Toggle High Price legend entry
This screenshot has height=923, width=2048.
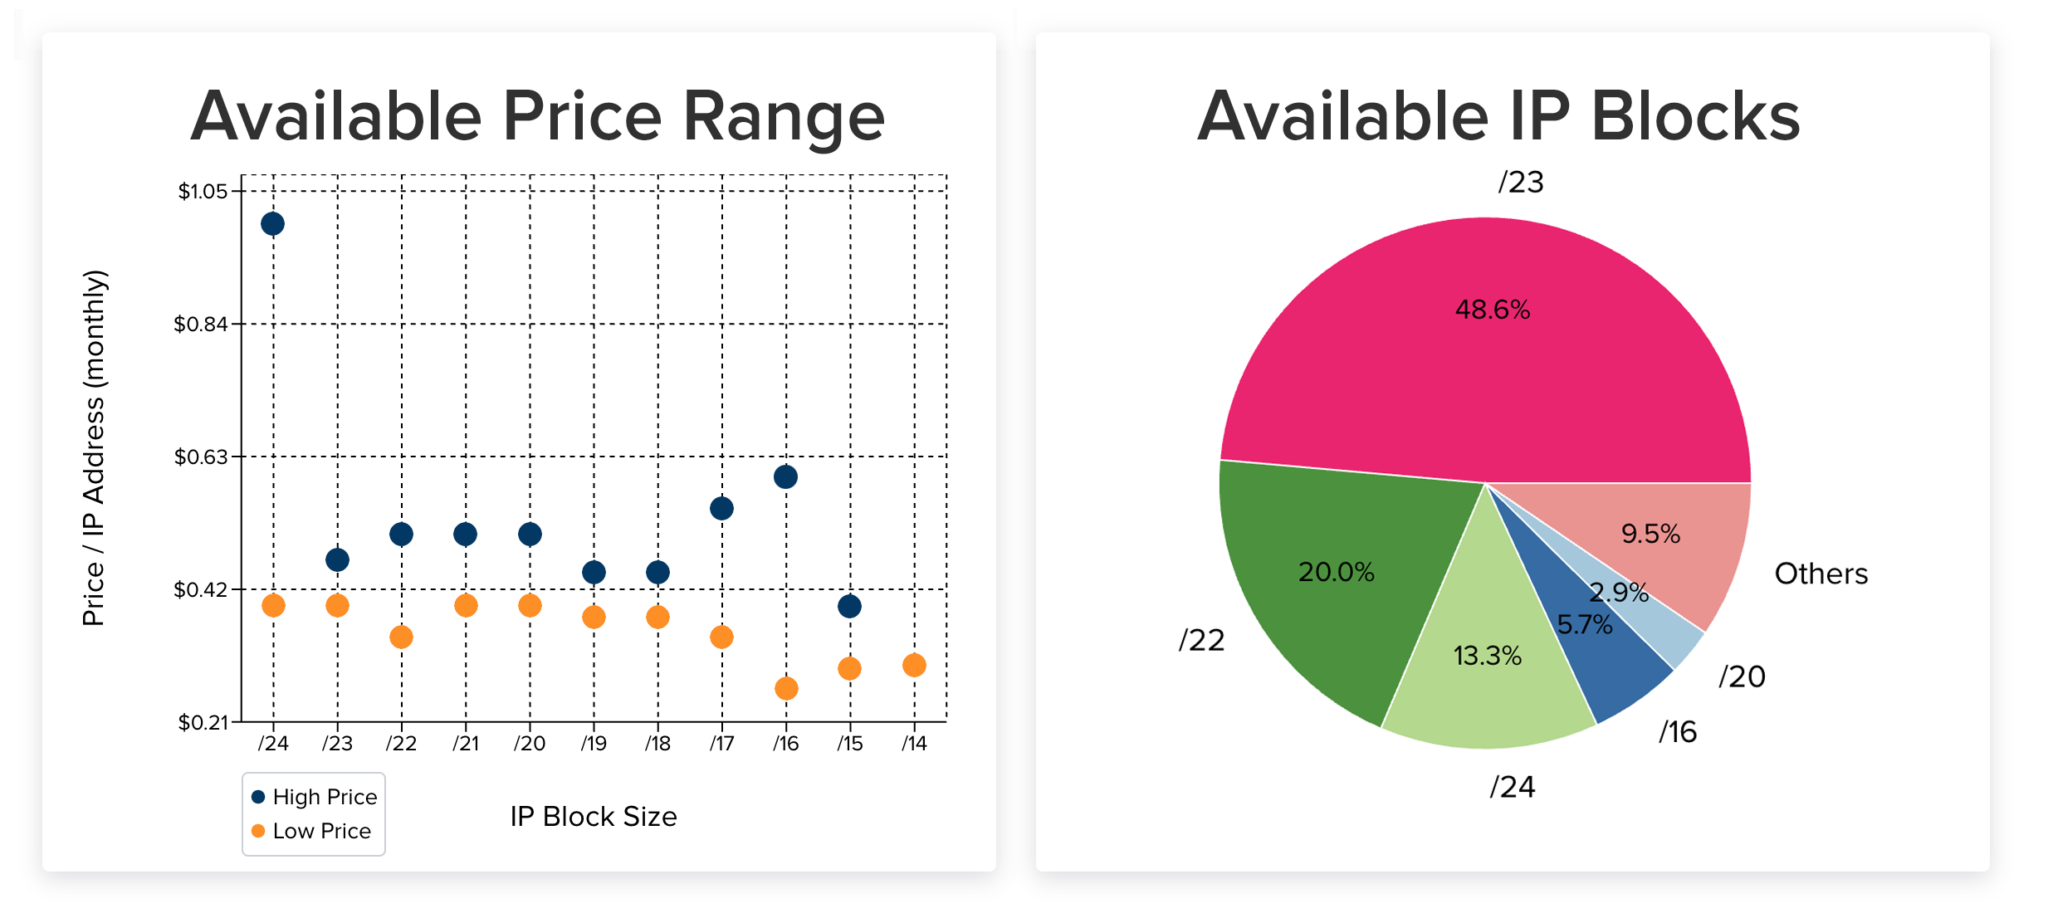pyautogui.click(x=314, y=797)
